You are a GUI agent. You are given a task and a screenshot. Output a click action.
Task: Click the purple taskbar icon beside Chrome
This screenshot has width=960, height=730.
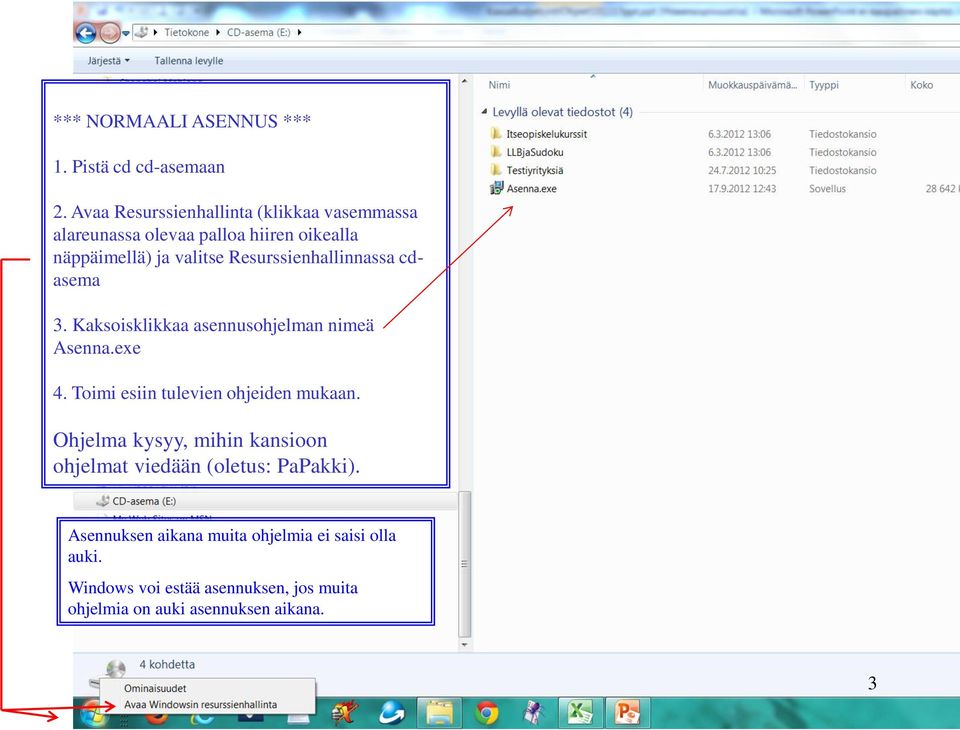coord(533,713)
